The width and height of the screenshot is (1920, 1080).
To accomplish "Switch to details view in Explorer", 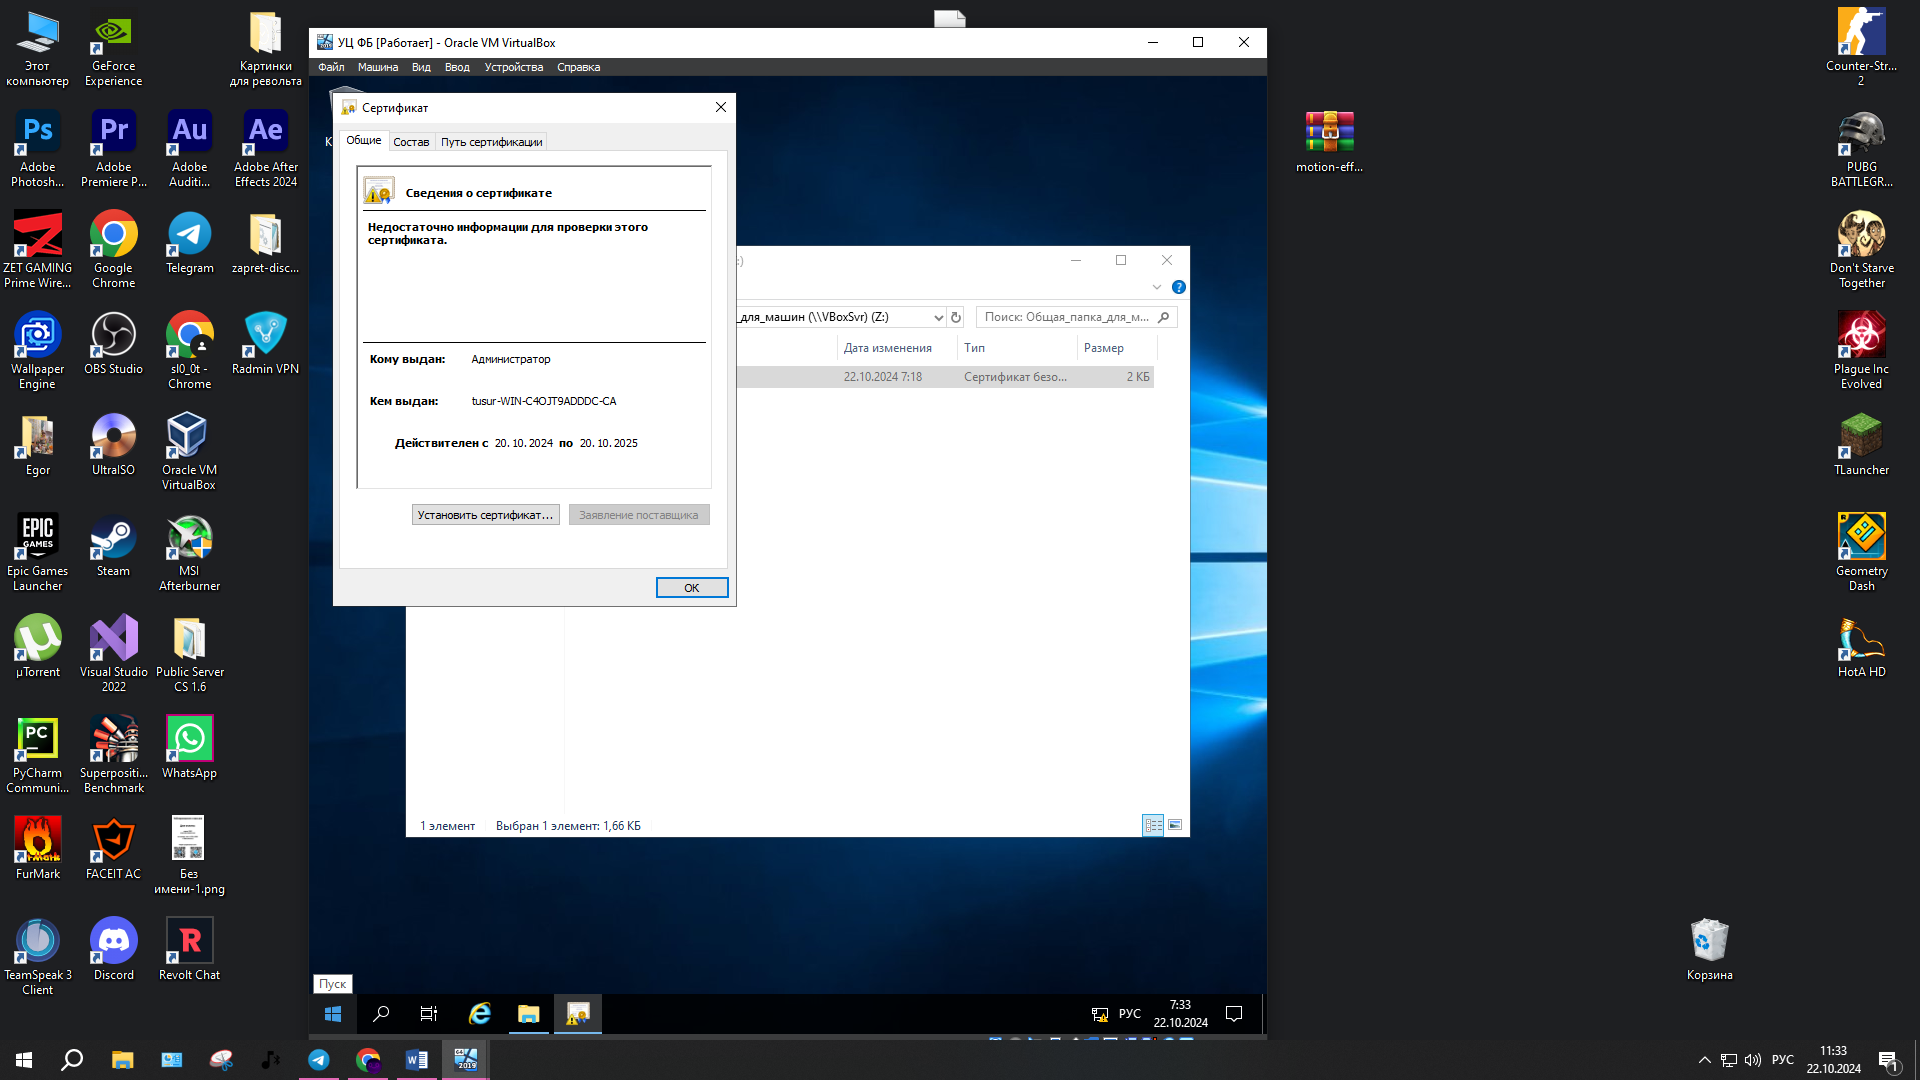I will [1153, 825].
